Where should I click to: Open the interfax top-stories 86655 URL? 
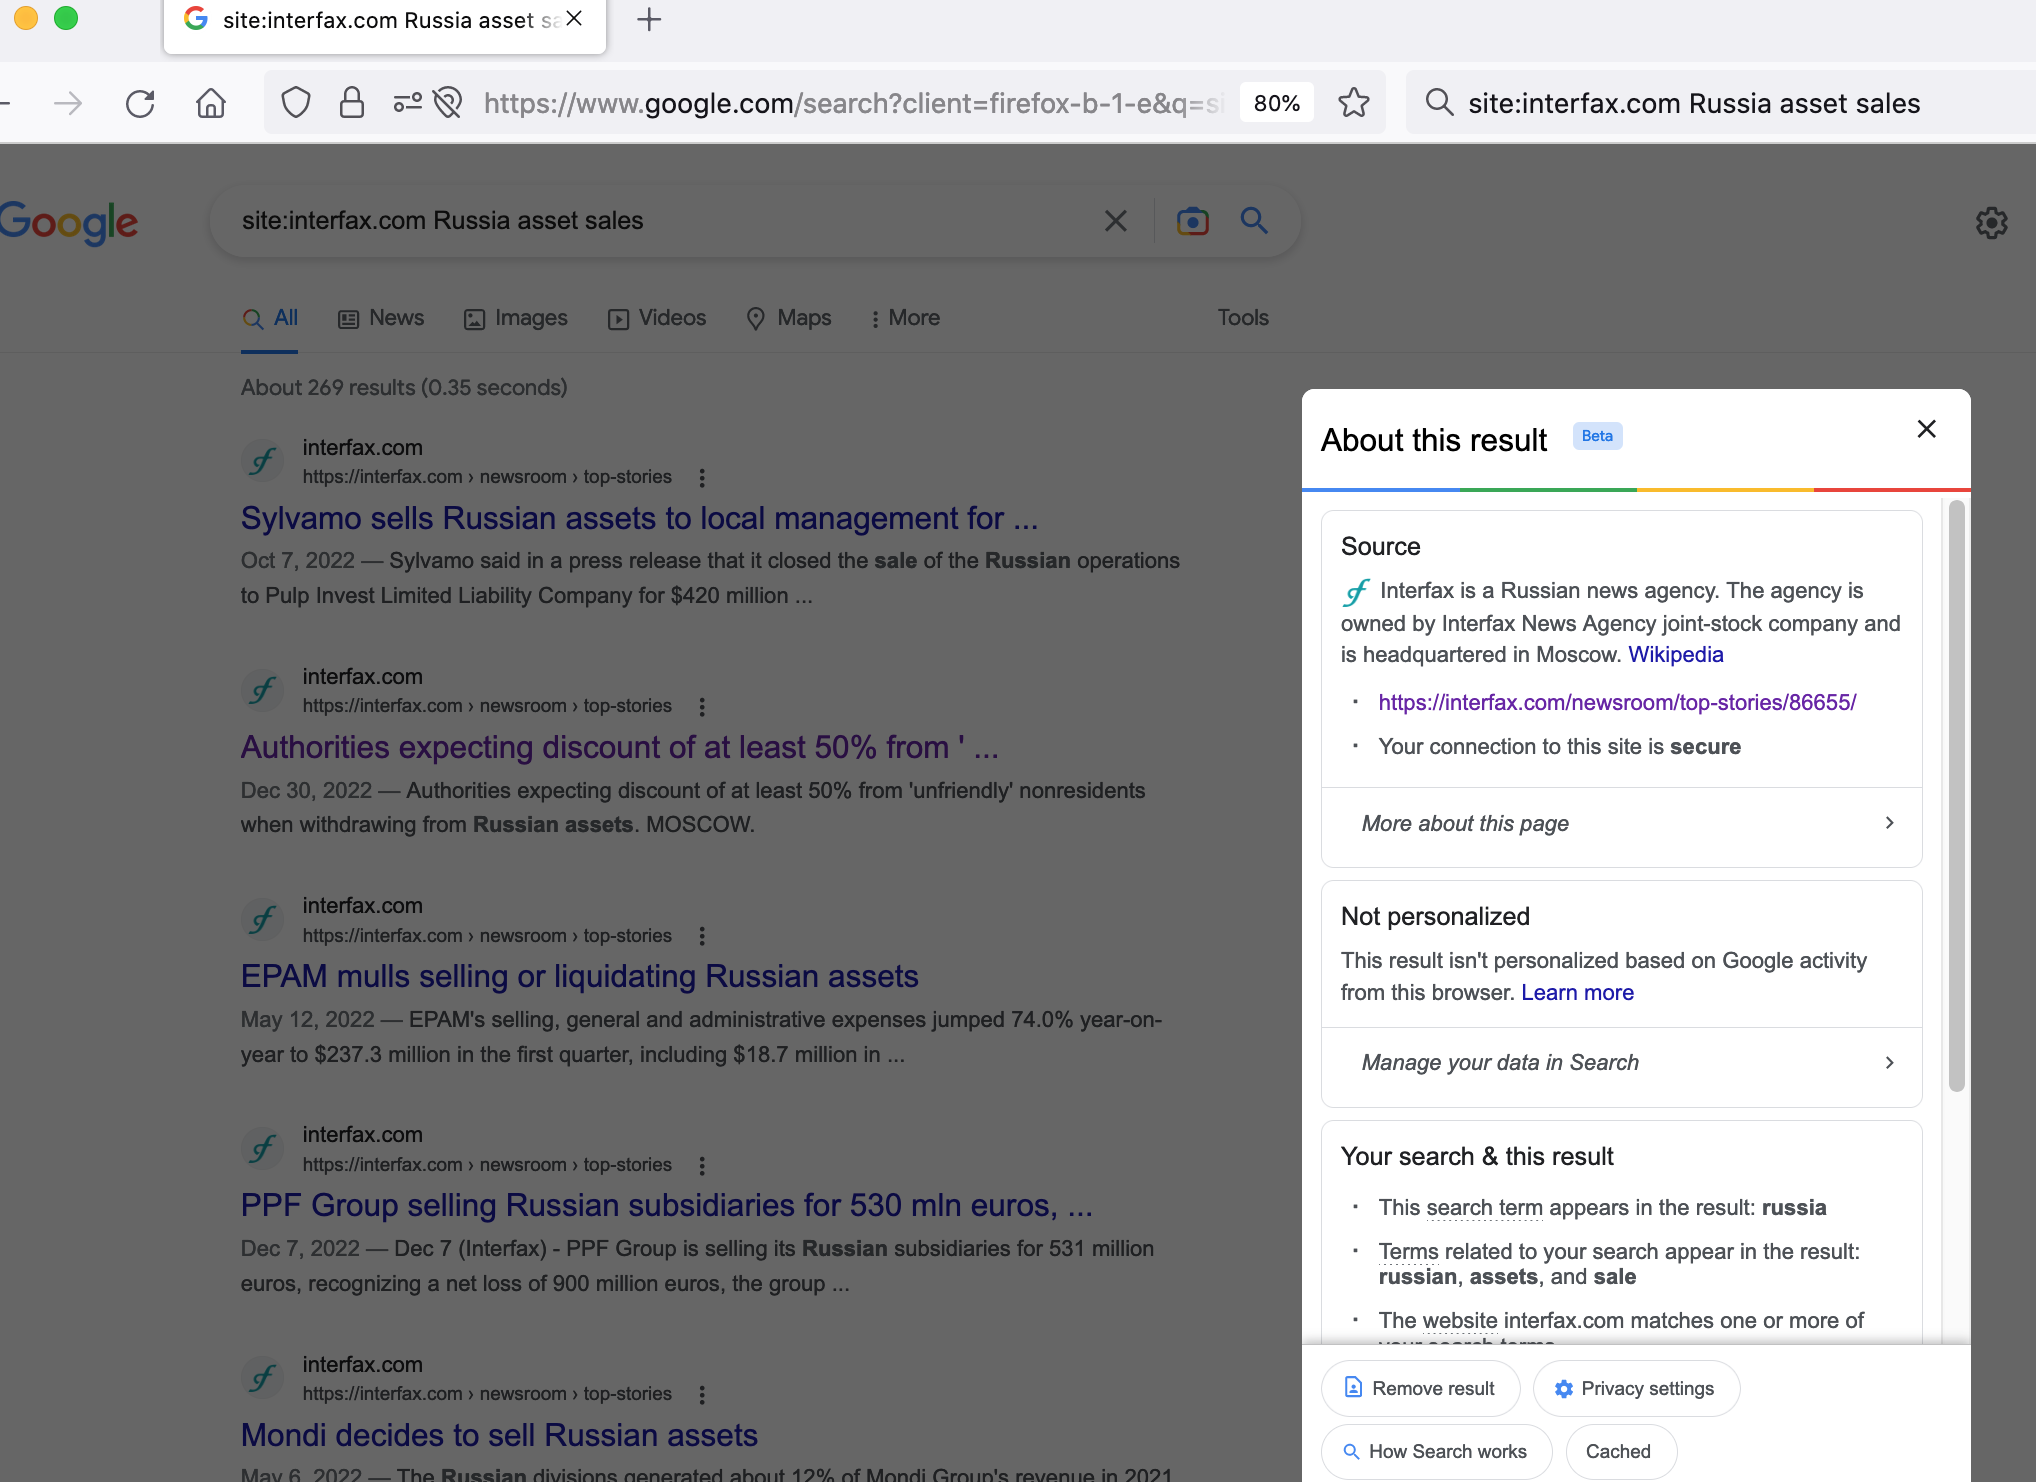coord(1617,702)
